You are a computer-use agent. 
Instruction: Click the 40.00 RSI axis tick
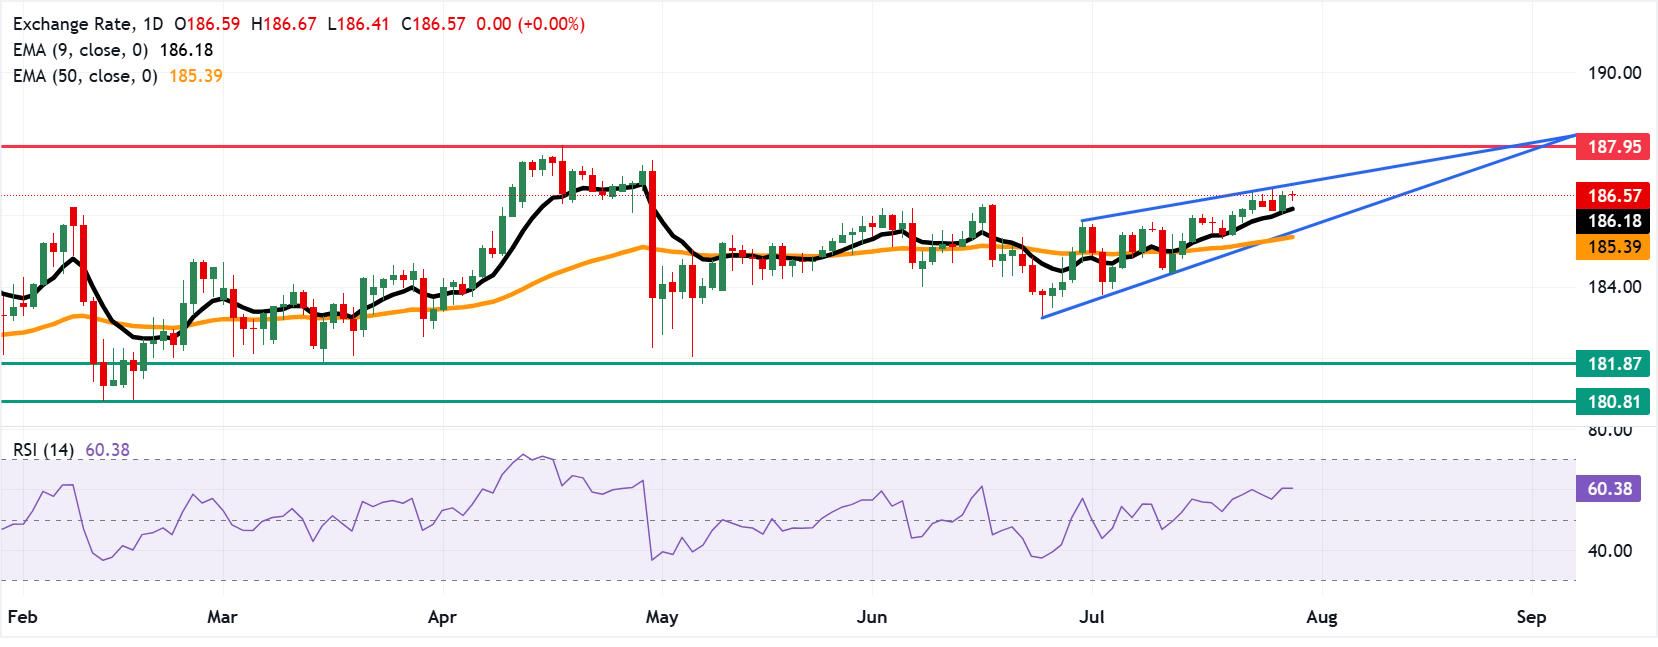pos(1609,551)
